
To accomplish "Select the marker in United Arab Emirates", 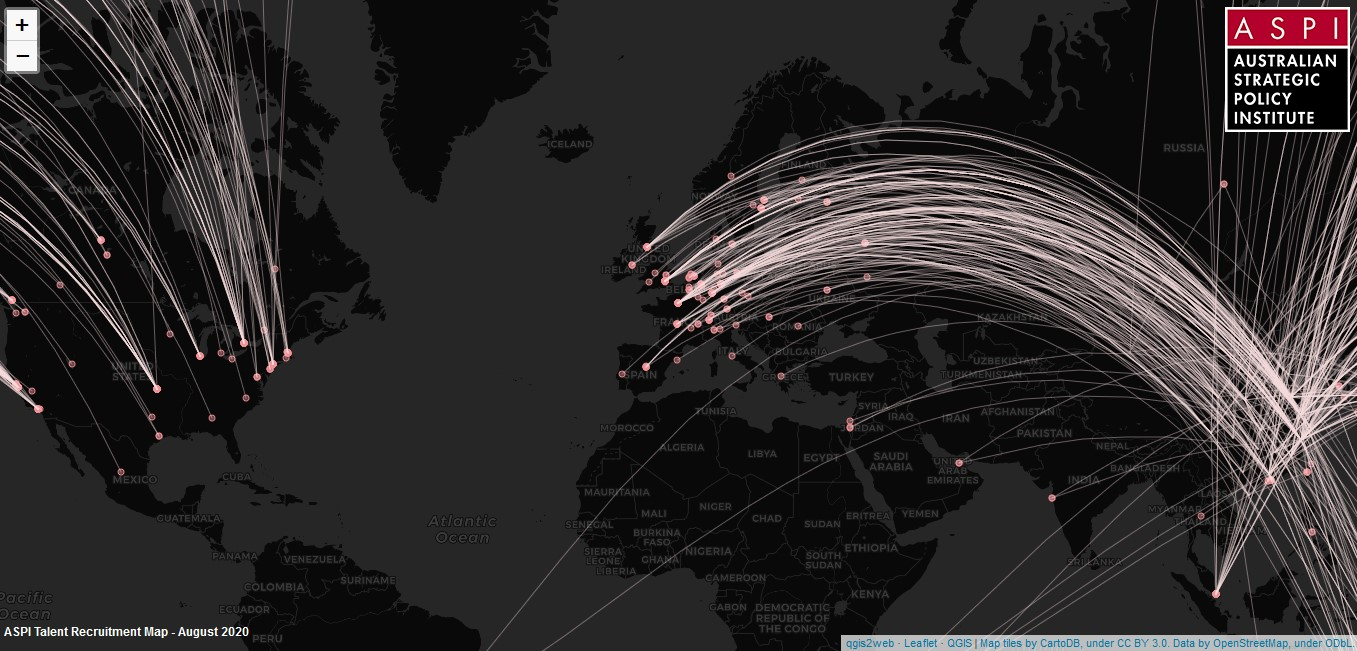I will pyautogui.click(x=958, y=463).
